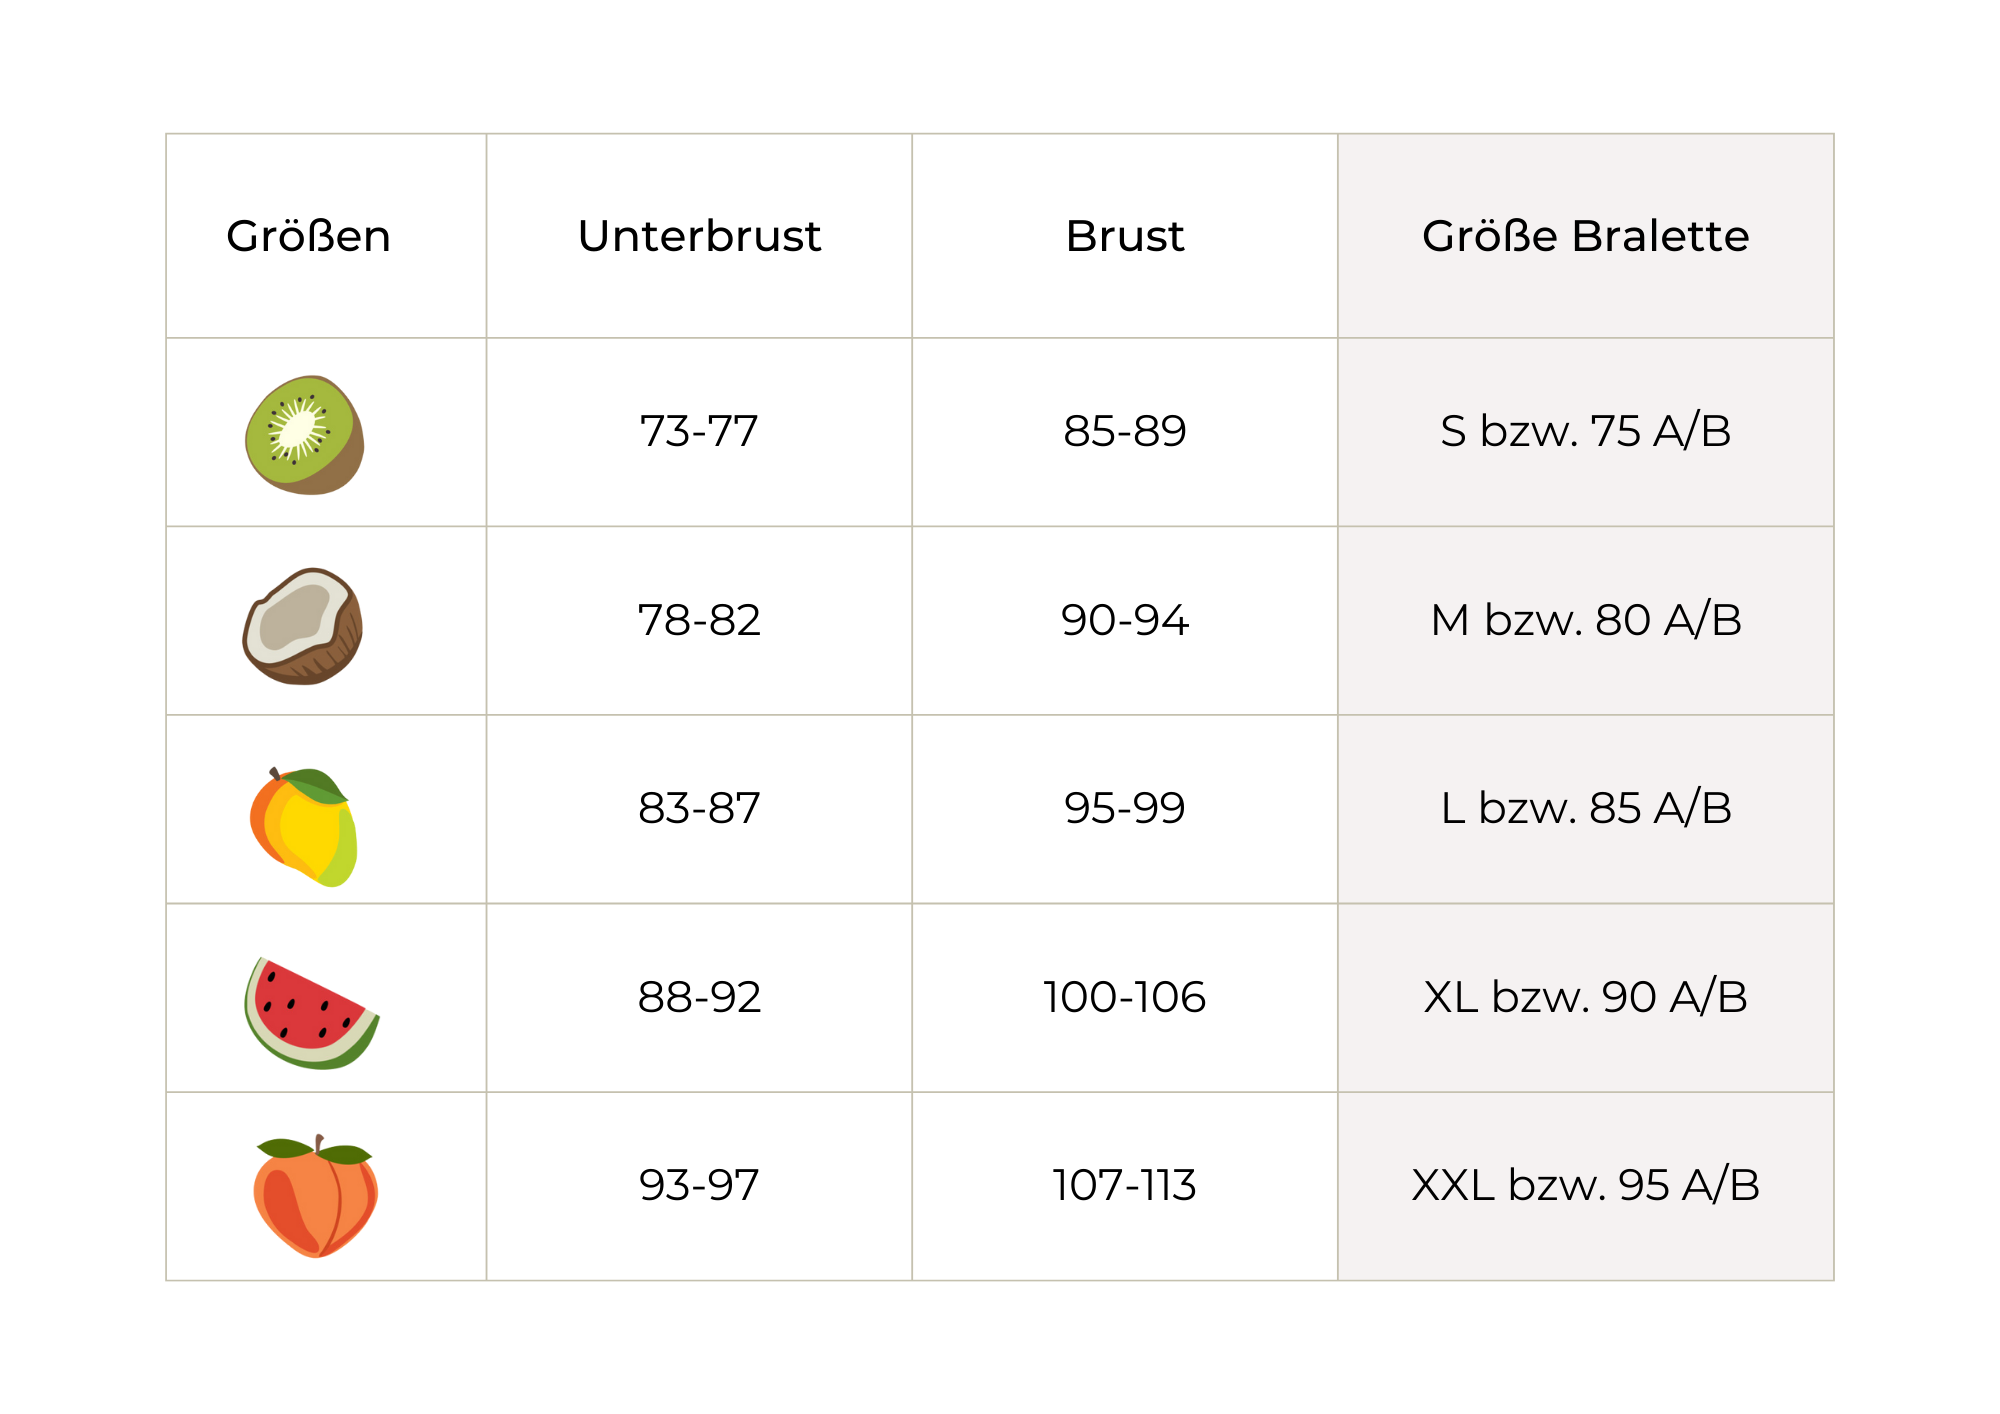This screenshot has height=1414, width=2000.
Task: Click the 93-97 Unterbrust value
Action: (x=699, y=1186)
